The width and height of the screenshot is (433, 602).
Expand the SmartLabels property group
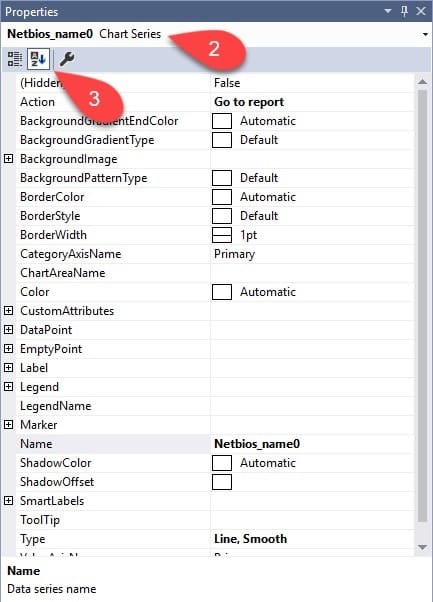click(8, 501)
